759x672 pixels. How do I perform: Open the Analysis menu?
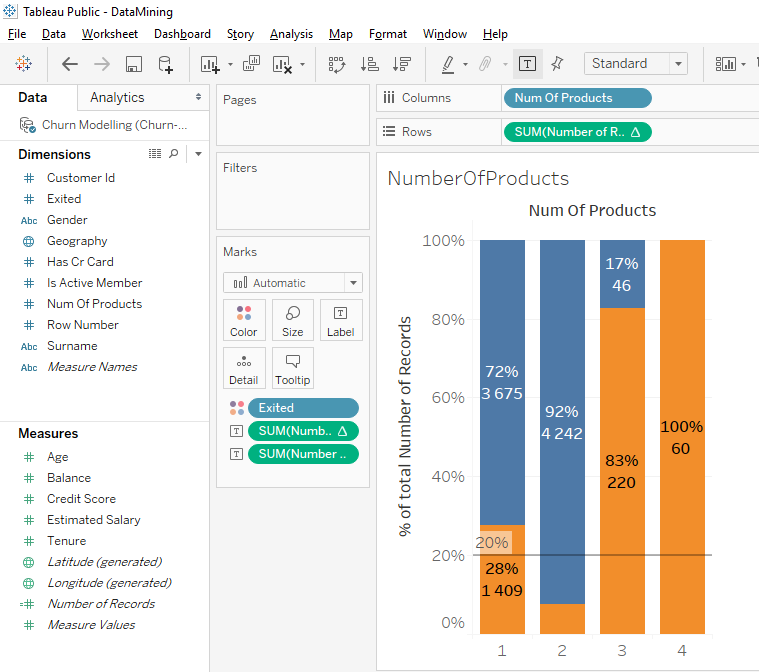click(291, 34)
